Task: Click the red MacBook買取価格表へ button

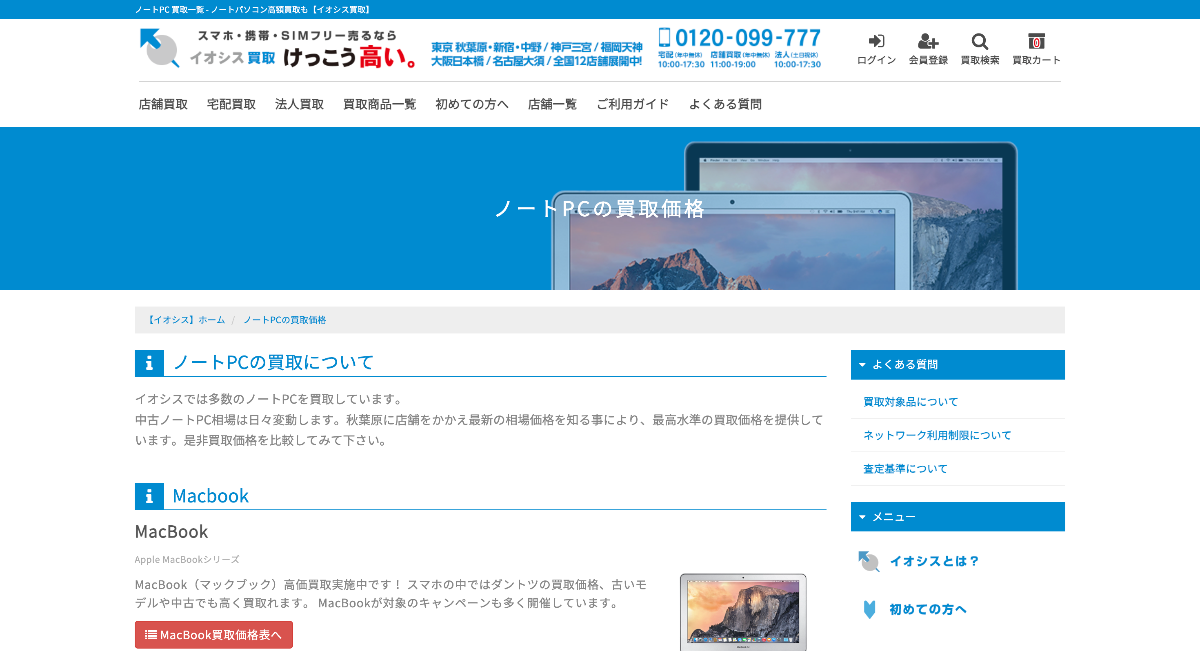Action: [214, 635]
